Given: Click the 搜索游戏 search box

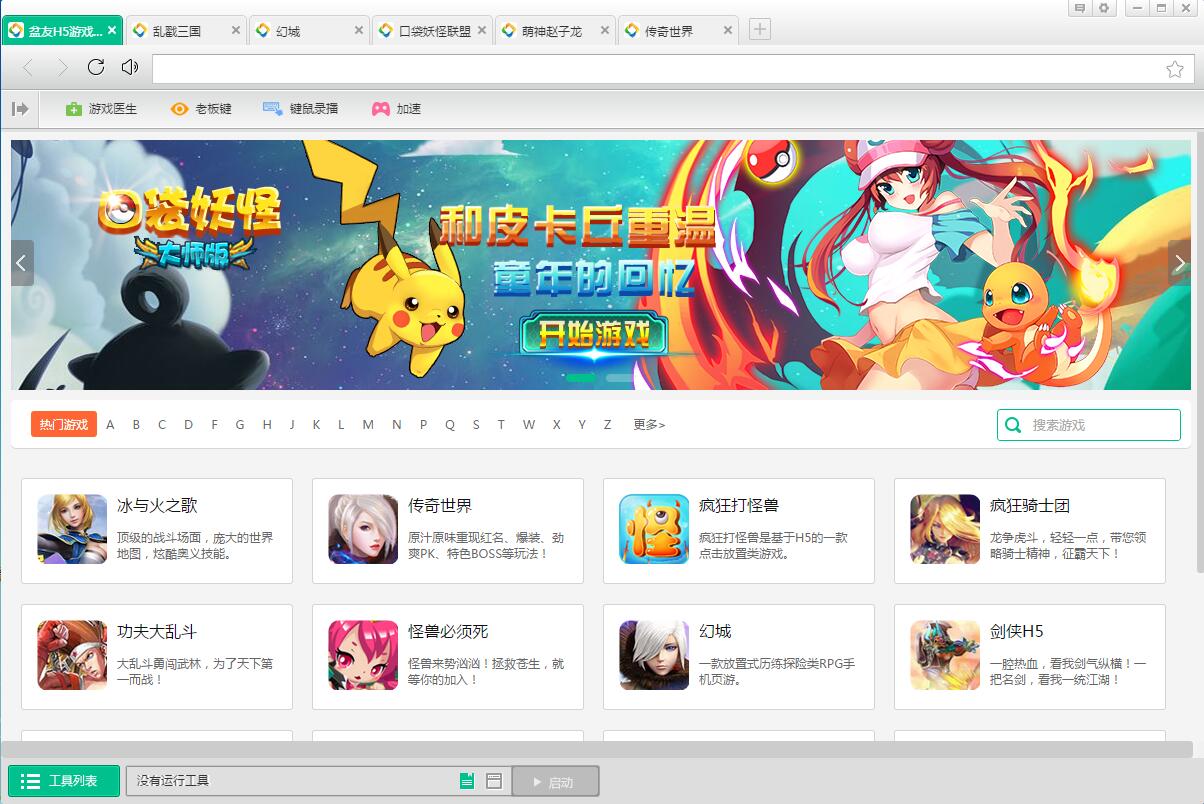Looking at the screenshot, I should point(1089,425).
